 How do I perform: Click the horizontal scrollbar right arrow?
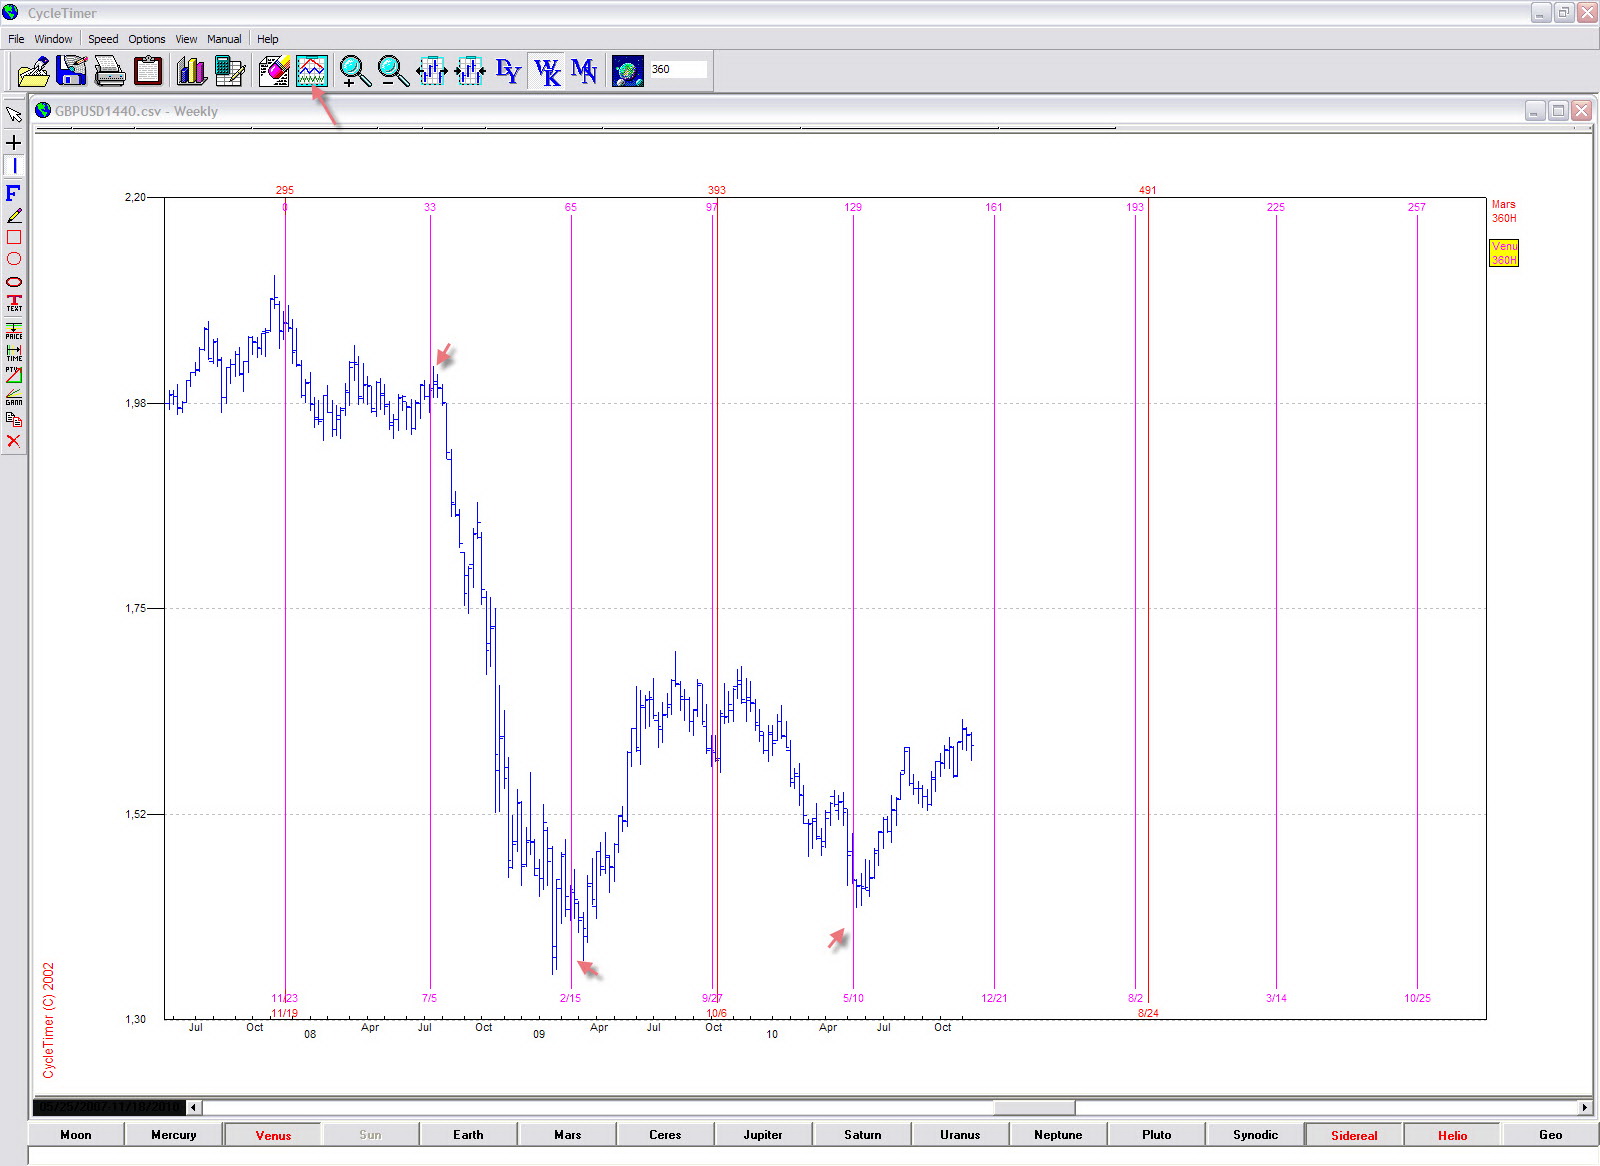click(1584, 1107)
